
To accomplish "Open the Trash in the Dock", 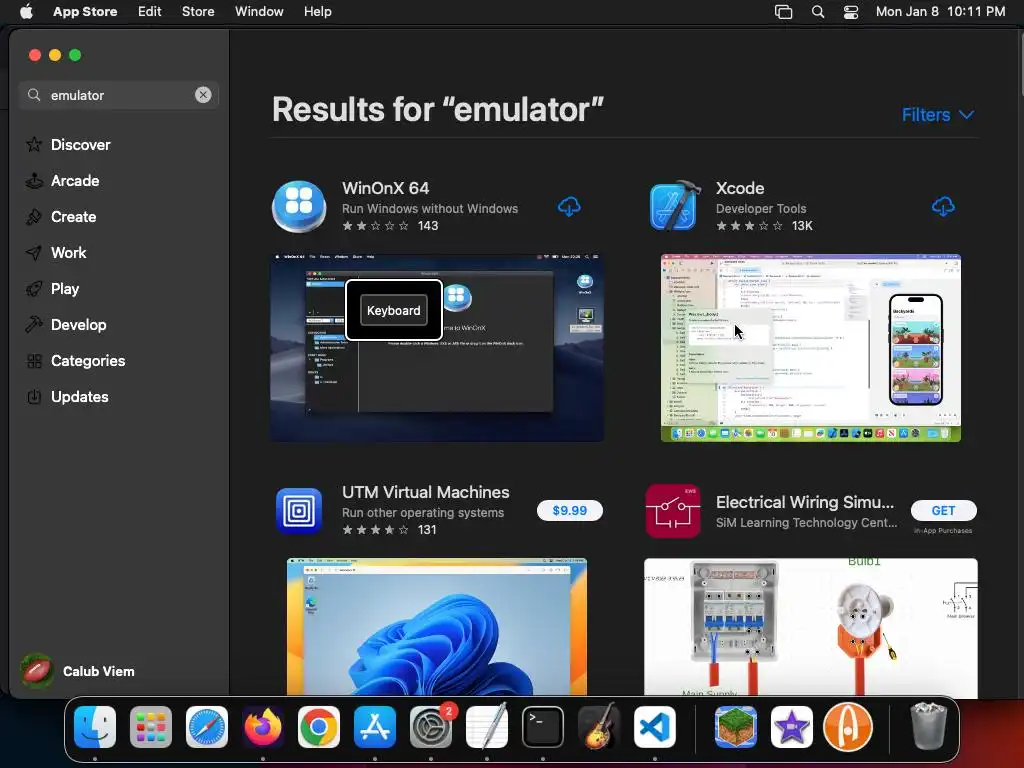I will pyautogui.click(x=928, y=726).
